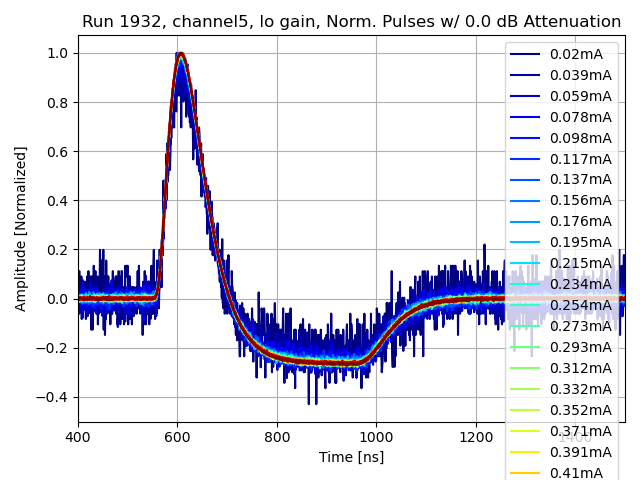The image size is (640, 480).
Task: Select the 0.195mA cyan legend line
Action: [526, 242]
